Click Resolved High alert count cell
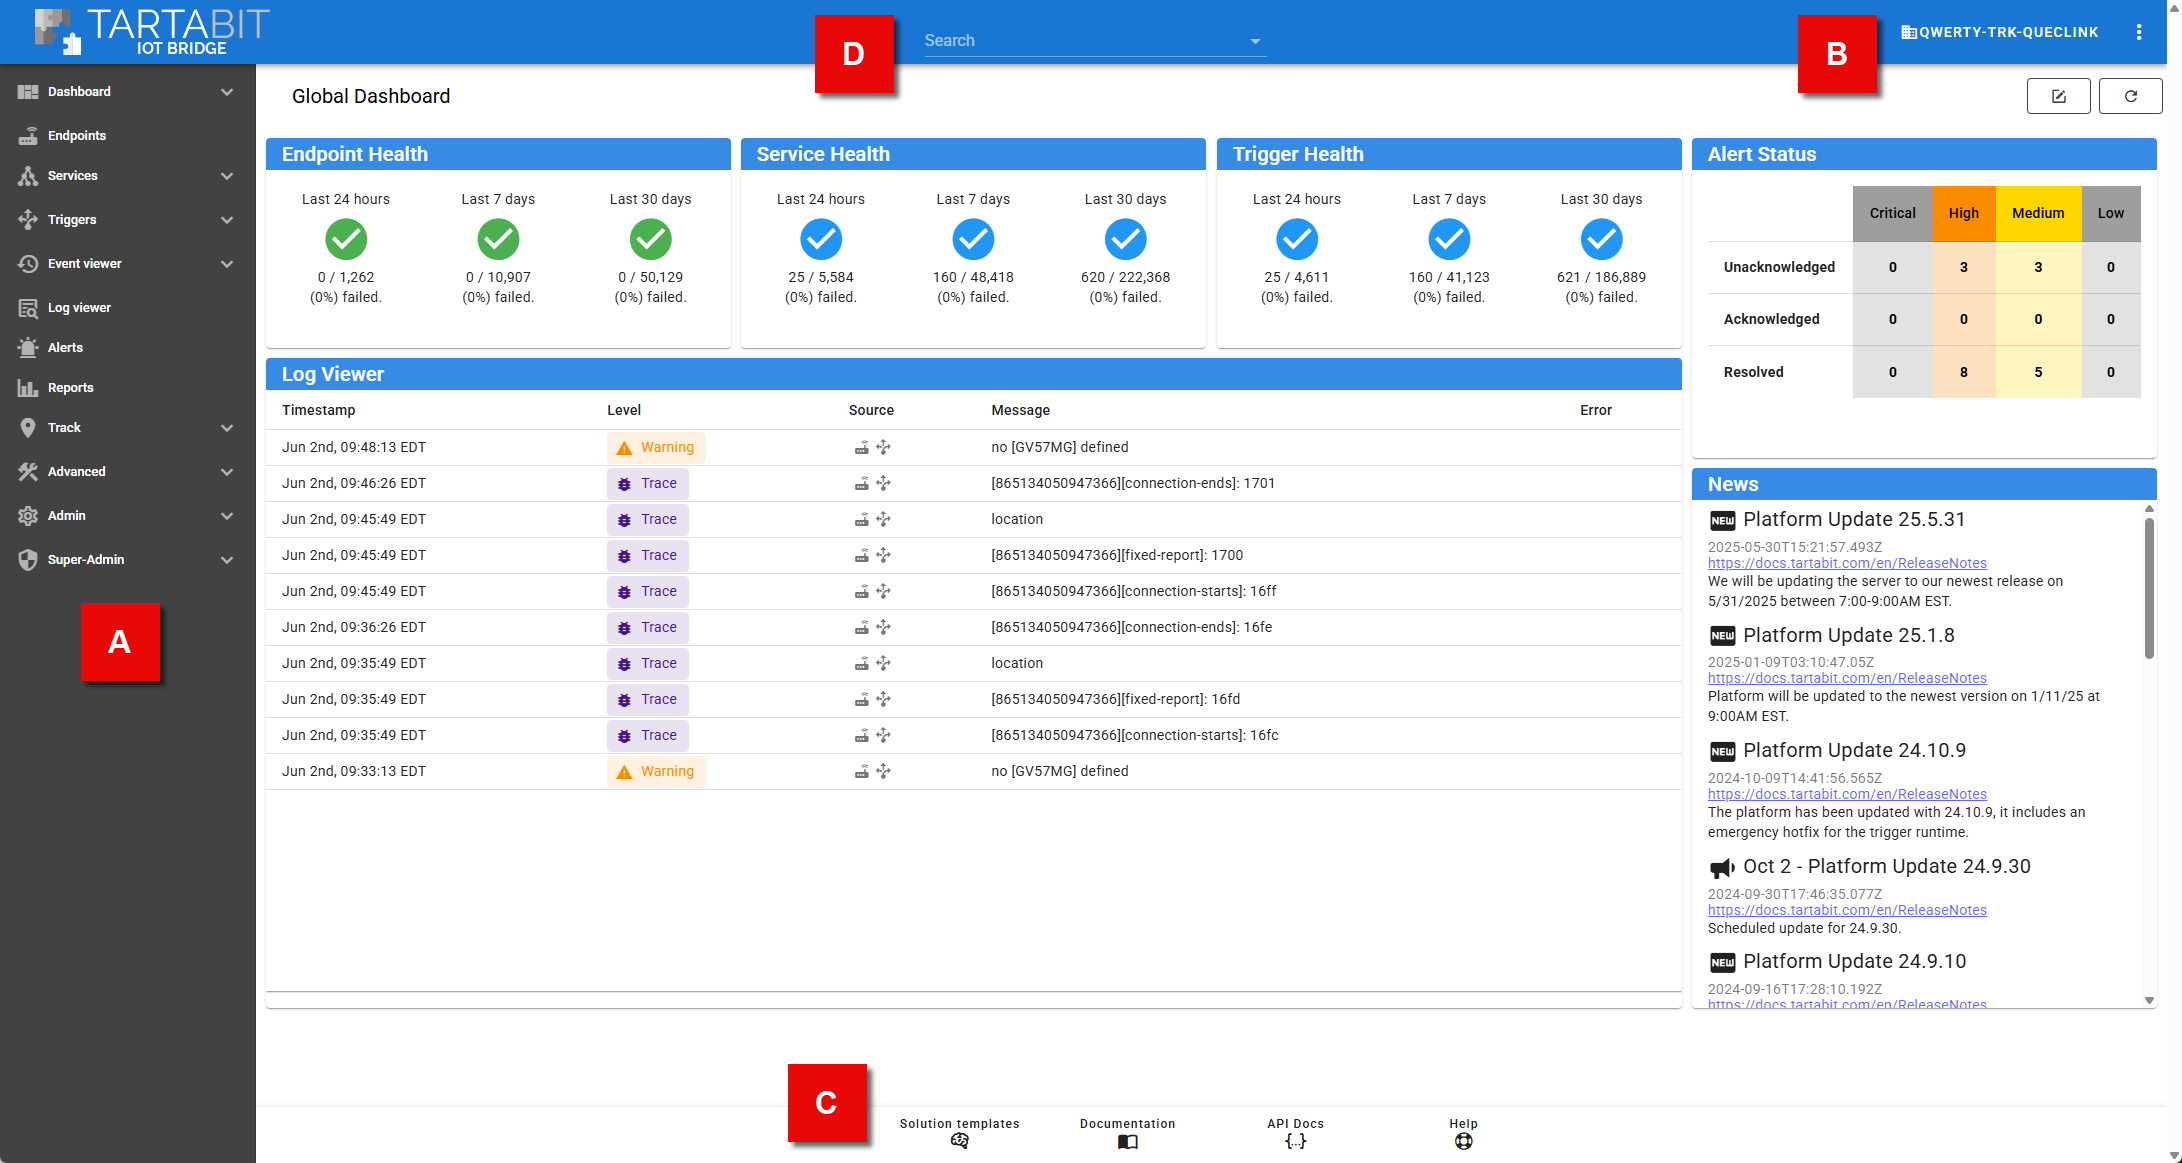The width and height of the screenshot is (2182, 1163). 1964,372
